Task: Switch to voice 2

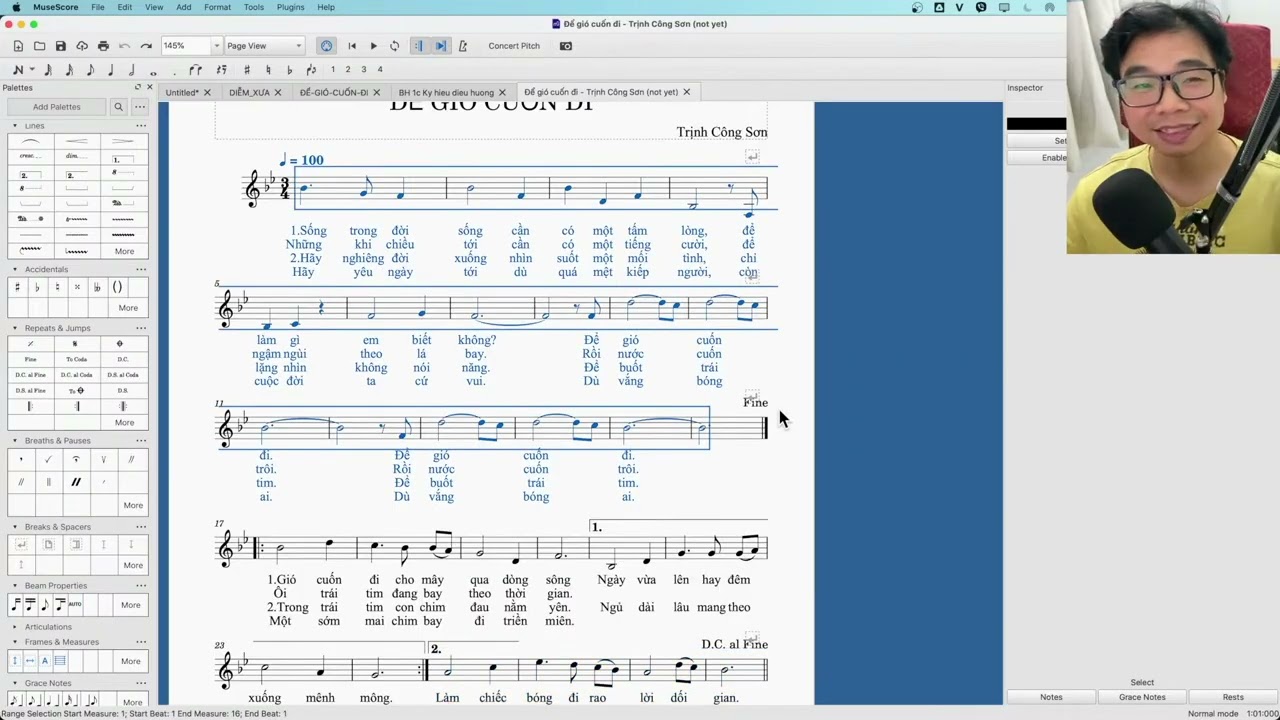Action: pos(348,70)
